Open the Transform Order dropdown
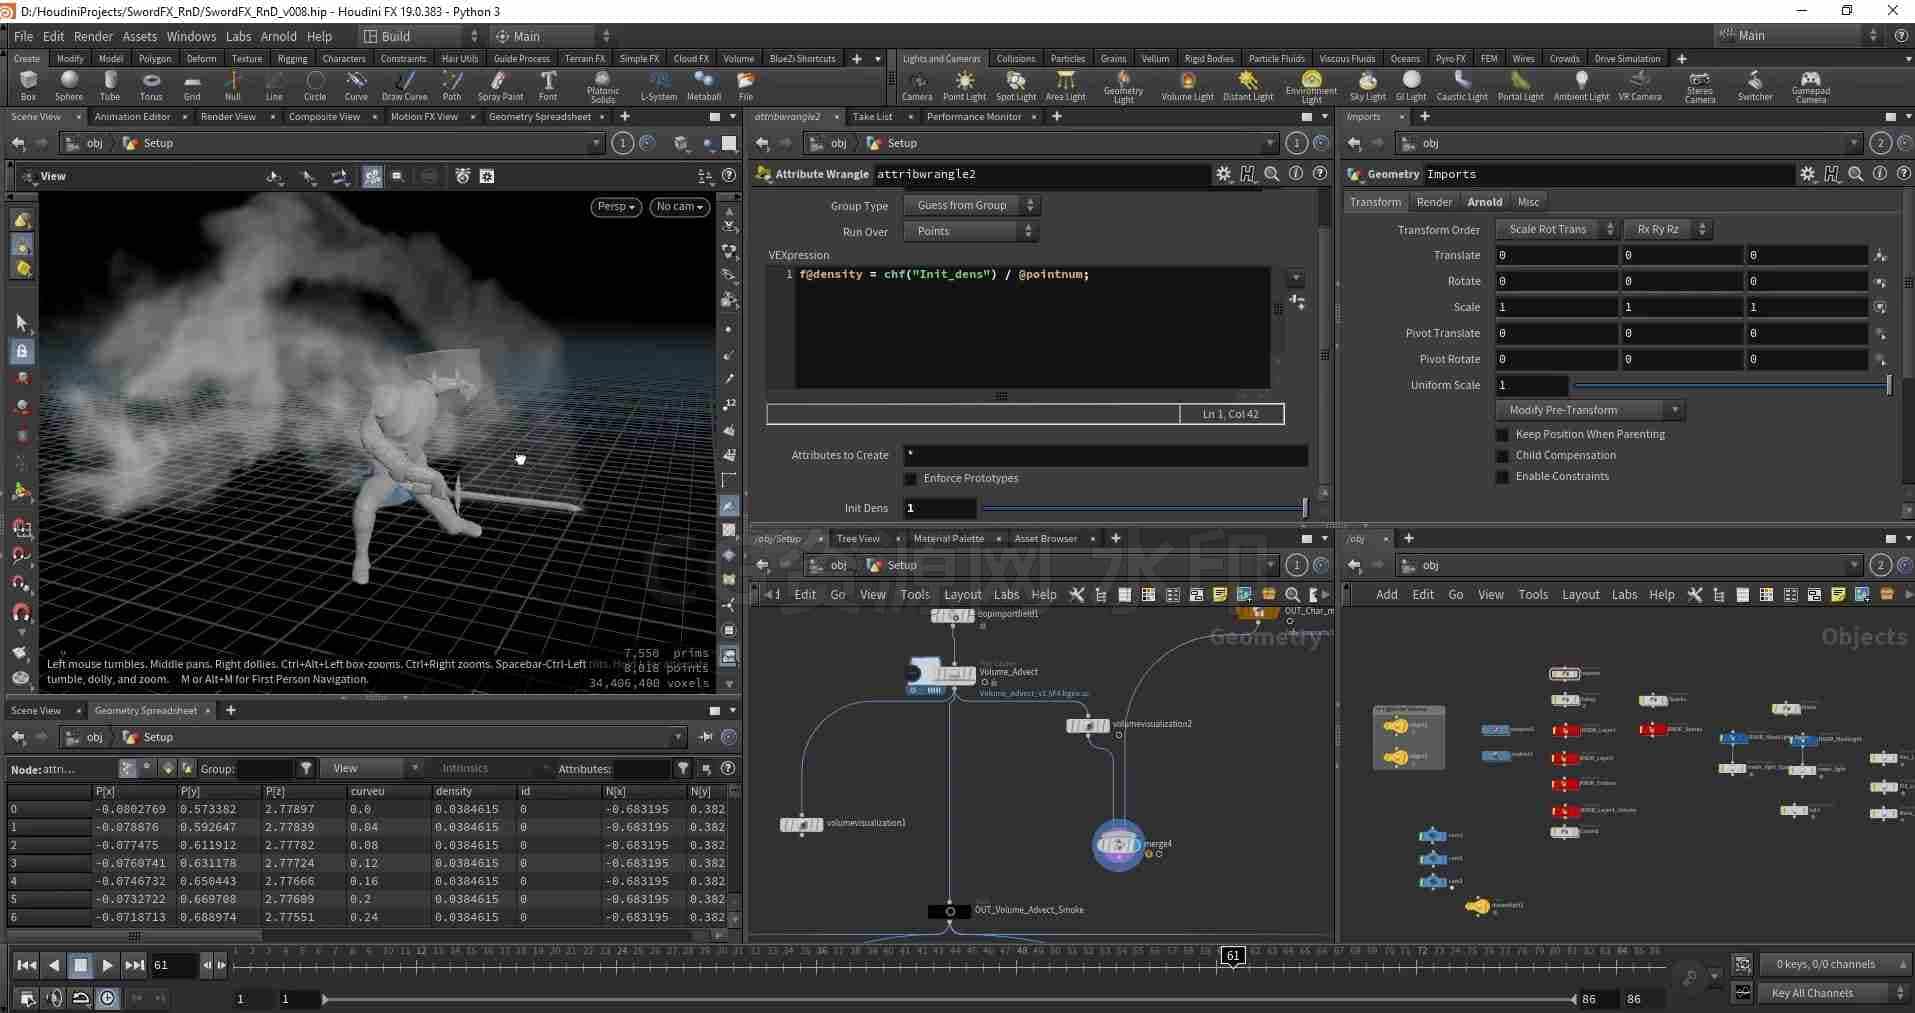The height and width of the screenshot is (1013, 1915). click(1556, 229)
